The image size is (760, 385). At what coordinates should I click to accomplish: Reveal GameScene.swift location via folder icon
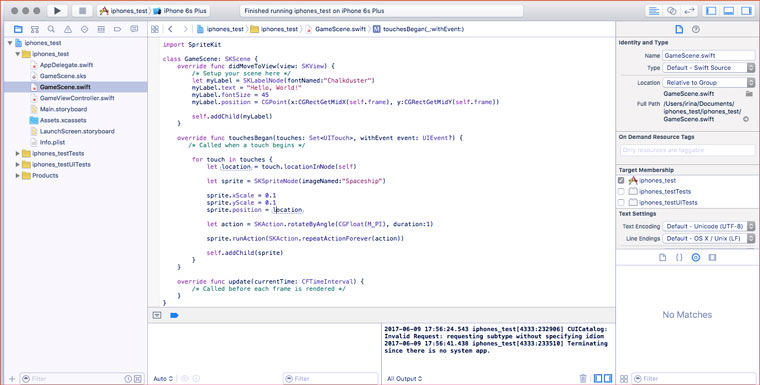(749, 93)
